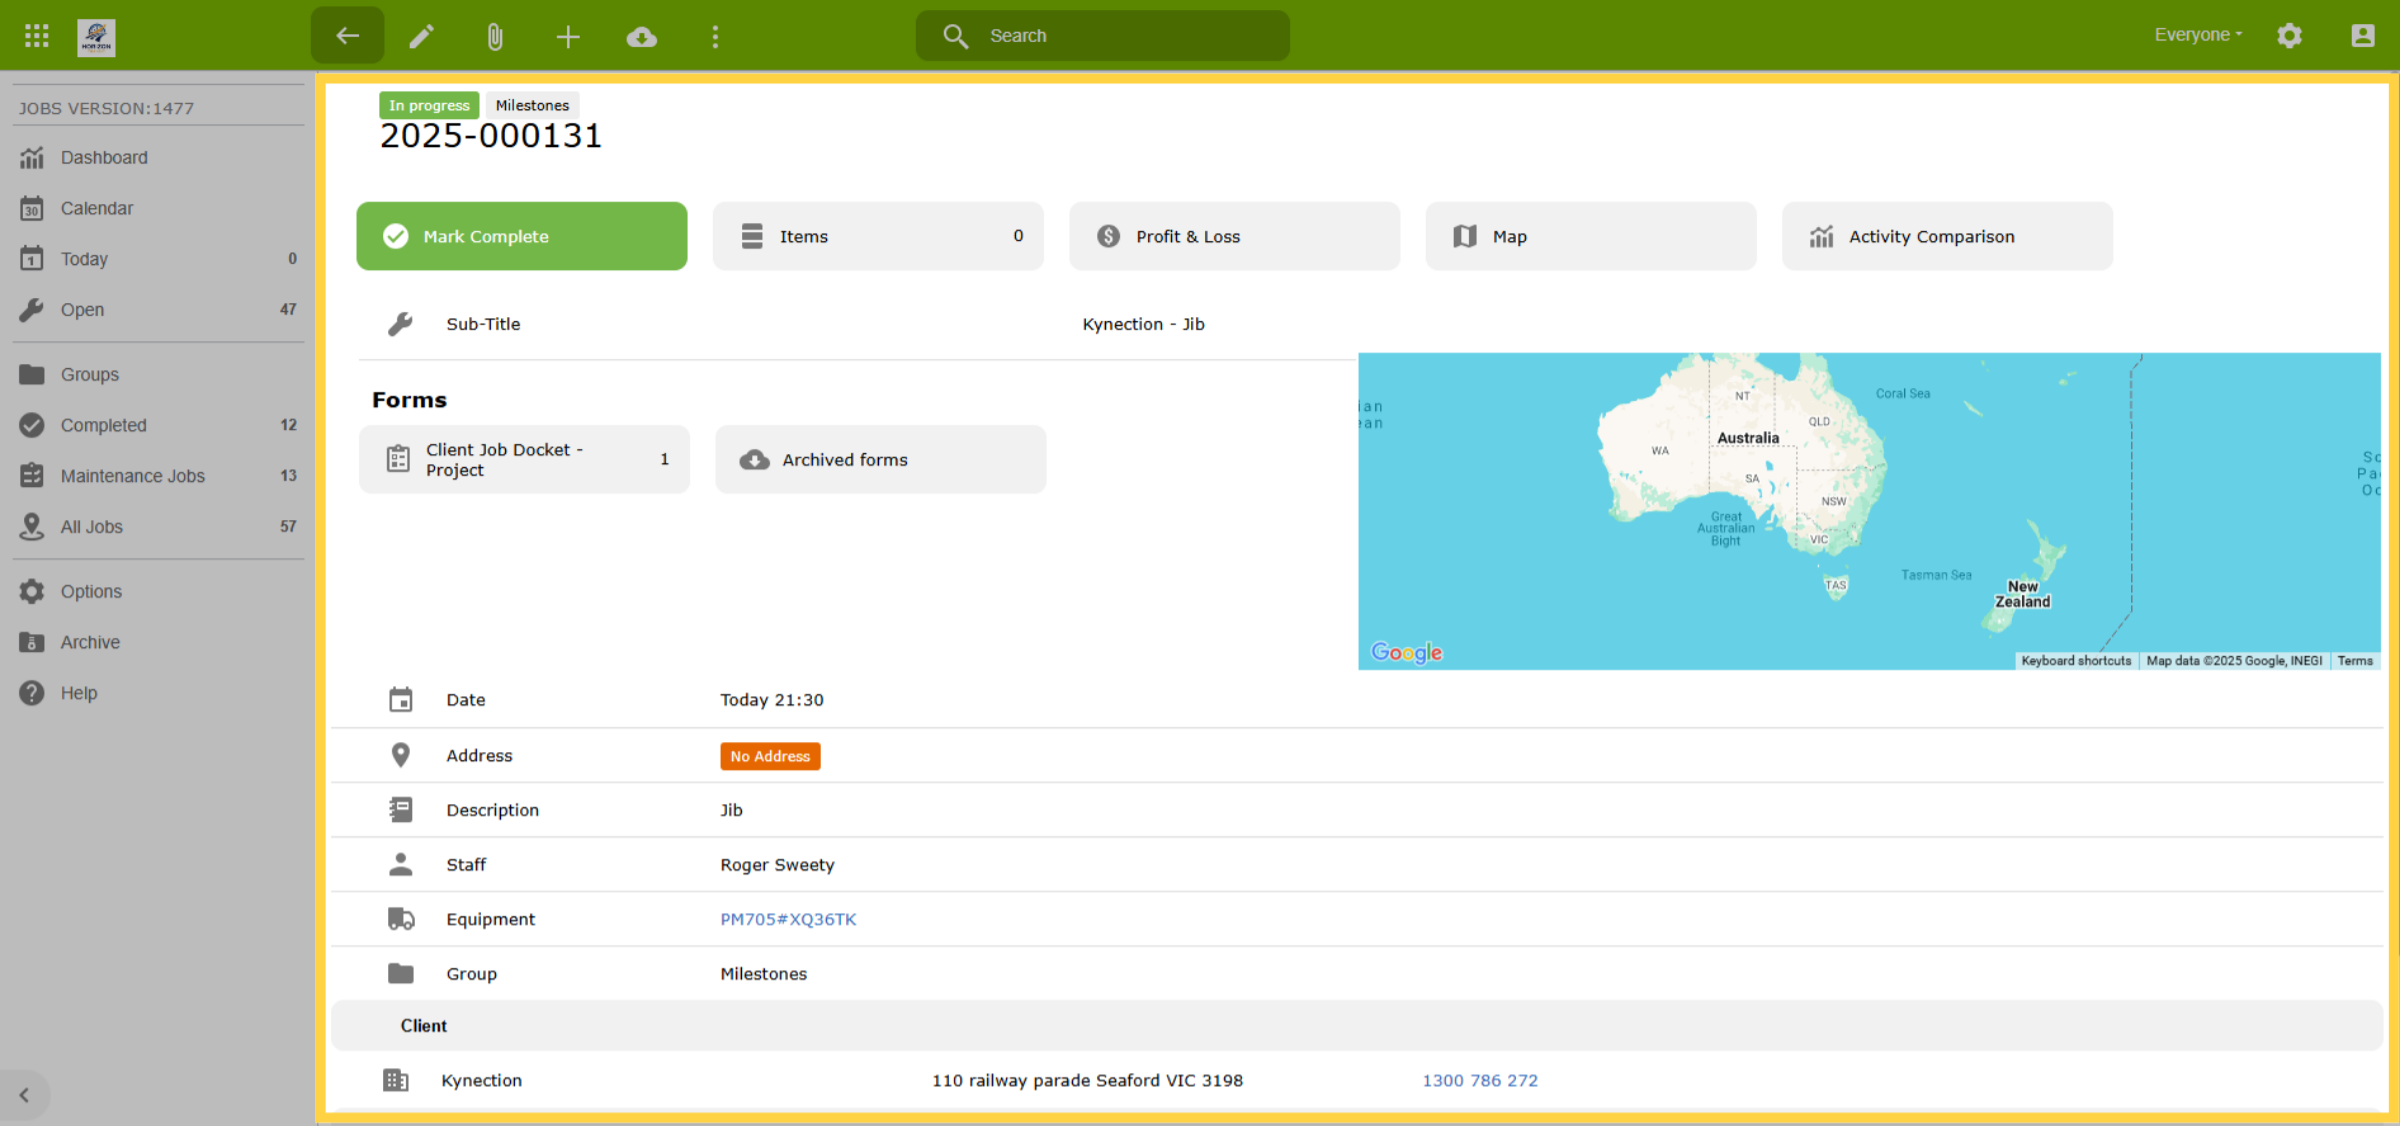Click into the Search field
The width and height of the screenshot is (2400, 1126).
click(x=1103, y=36)
